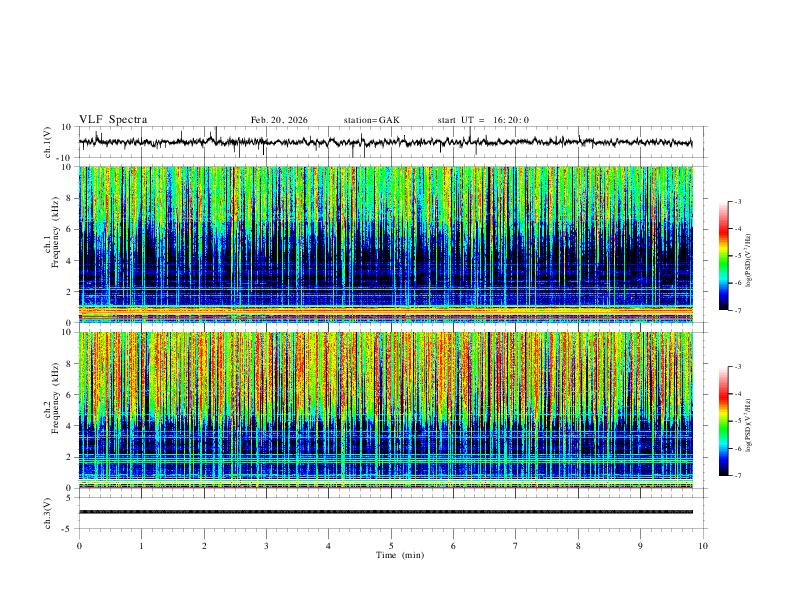Click inside the ch.1 spectrogram panel
Screen dimensions: 792x612
pos(386,244)
